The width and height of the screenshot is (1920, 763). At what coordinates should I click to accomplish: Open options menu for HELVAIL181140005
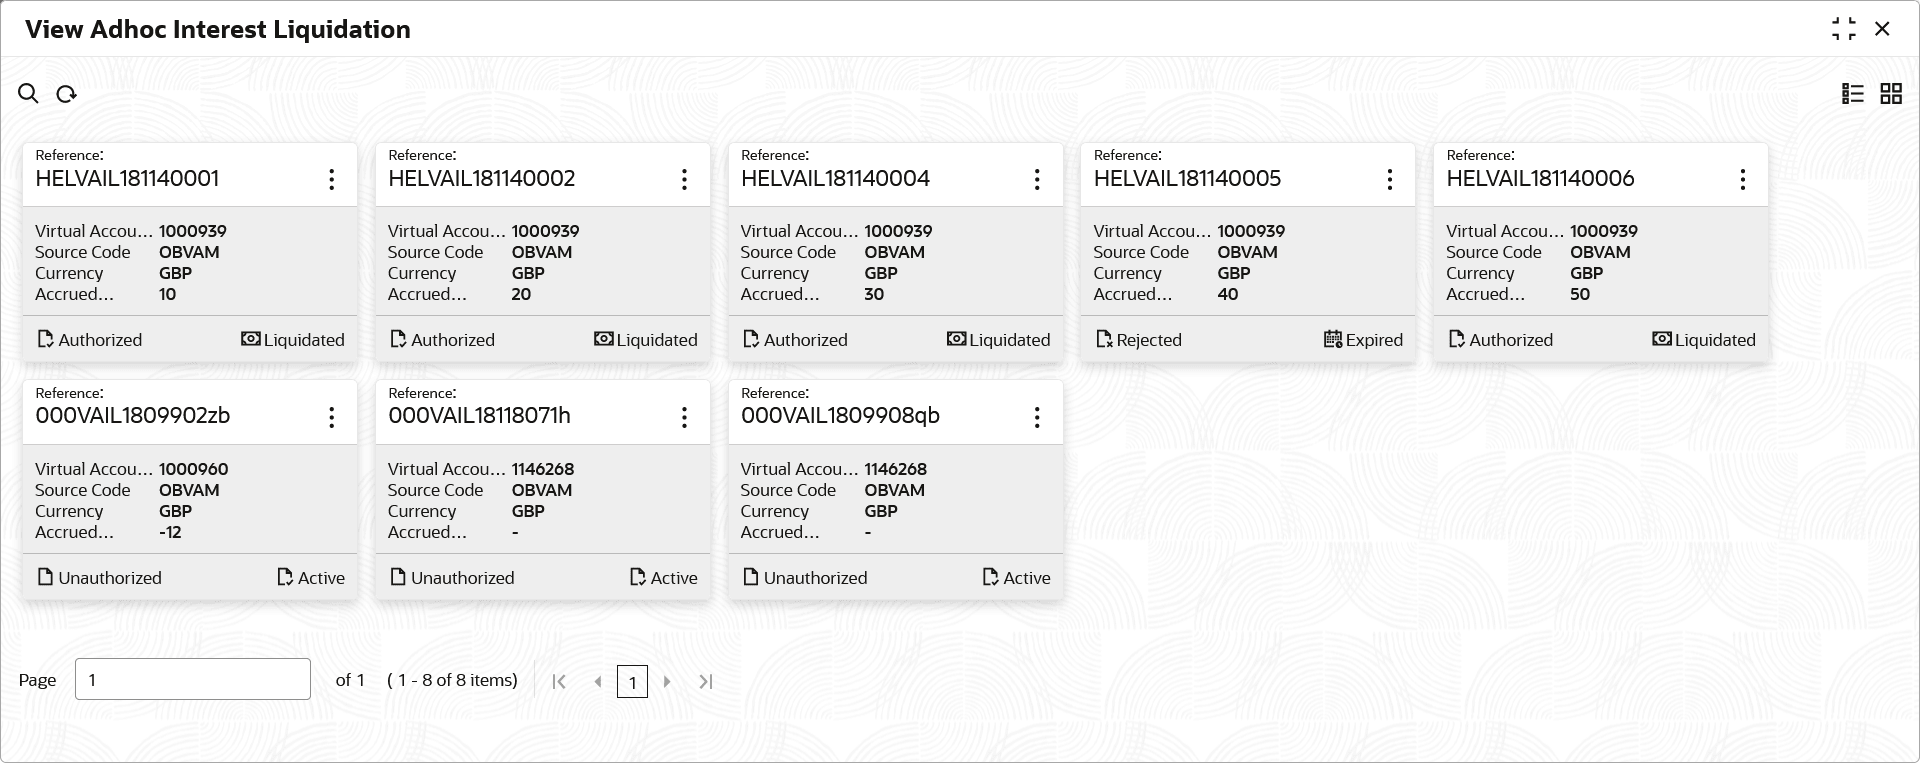pyautogui.click(x=1390, y=179)
